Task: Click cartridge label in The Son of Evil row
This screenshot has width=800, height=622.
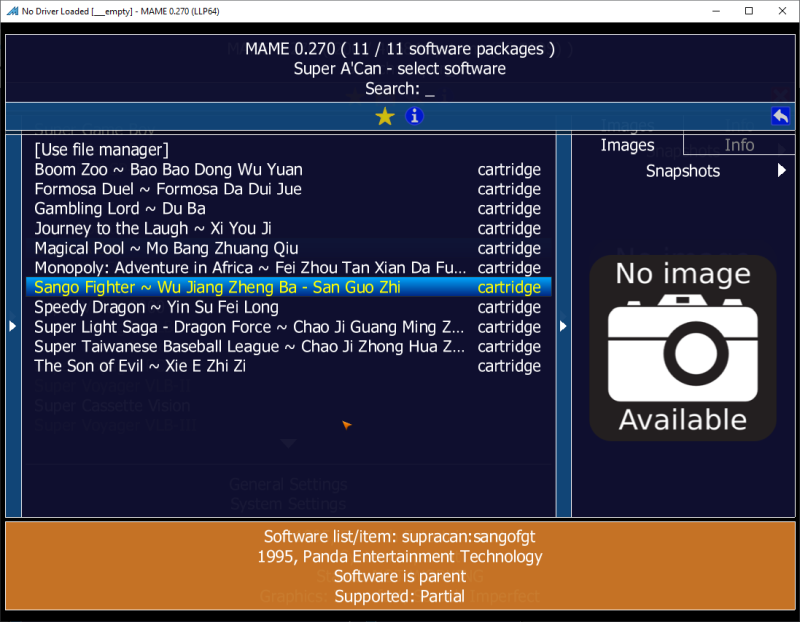Action: tap(509, 366)
